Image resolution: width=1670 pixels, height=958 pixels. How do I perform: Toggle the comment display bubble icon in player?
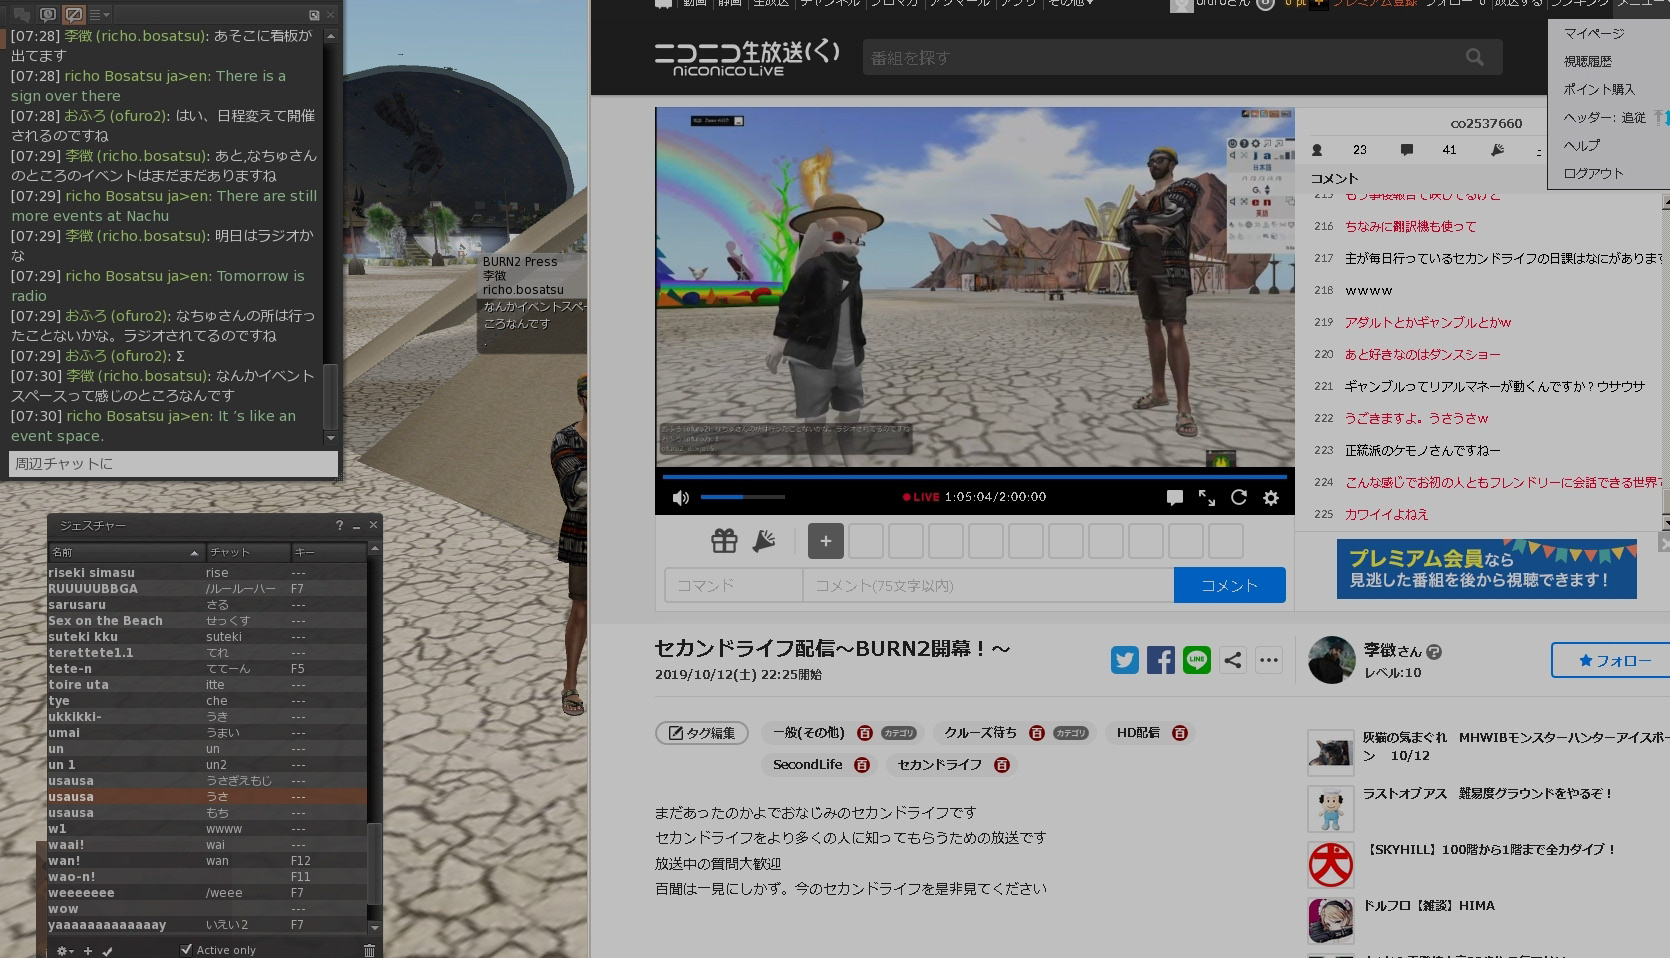pos(1175,497)
